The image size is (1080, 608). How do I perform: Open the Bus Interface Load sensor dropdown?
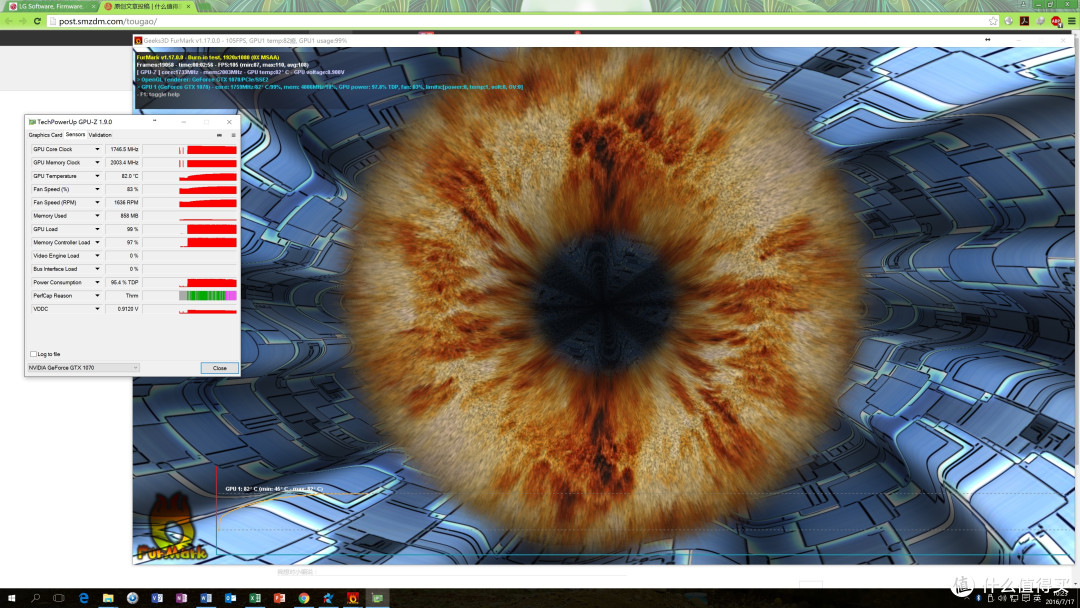point(97,269)
